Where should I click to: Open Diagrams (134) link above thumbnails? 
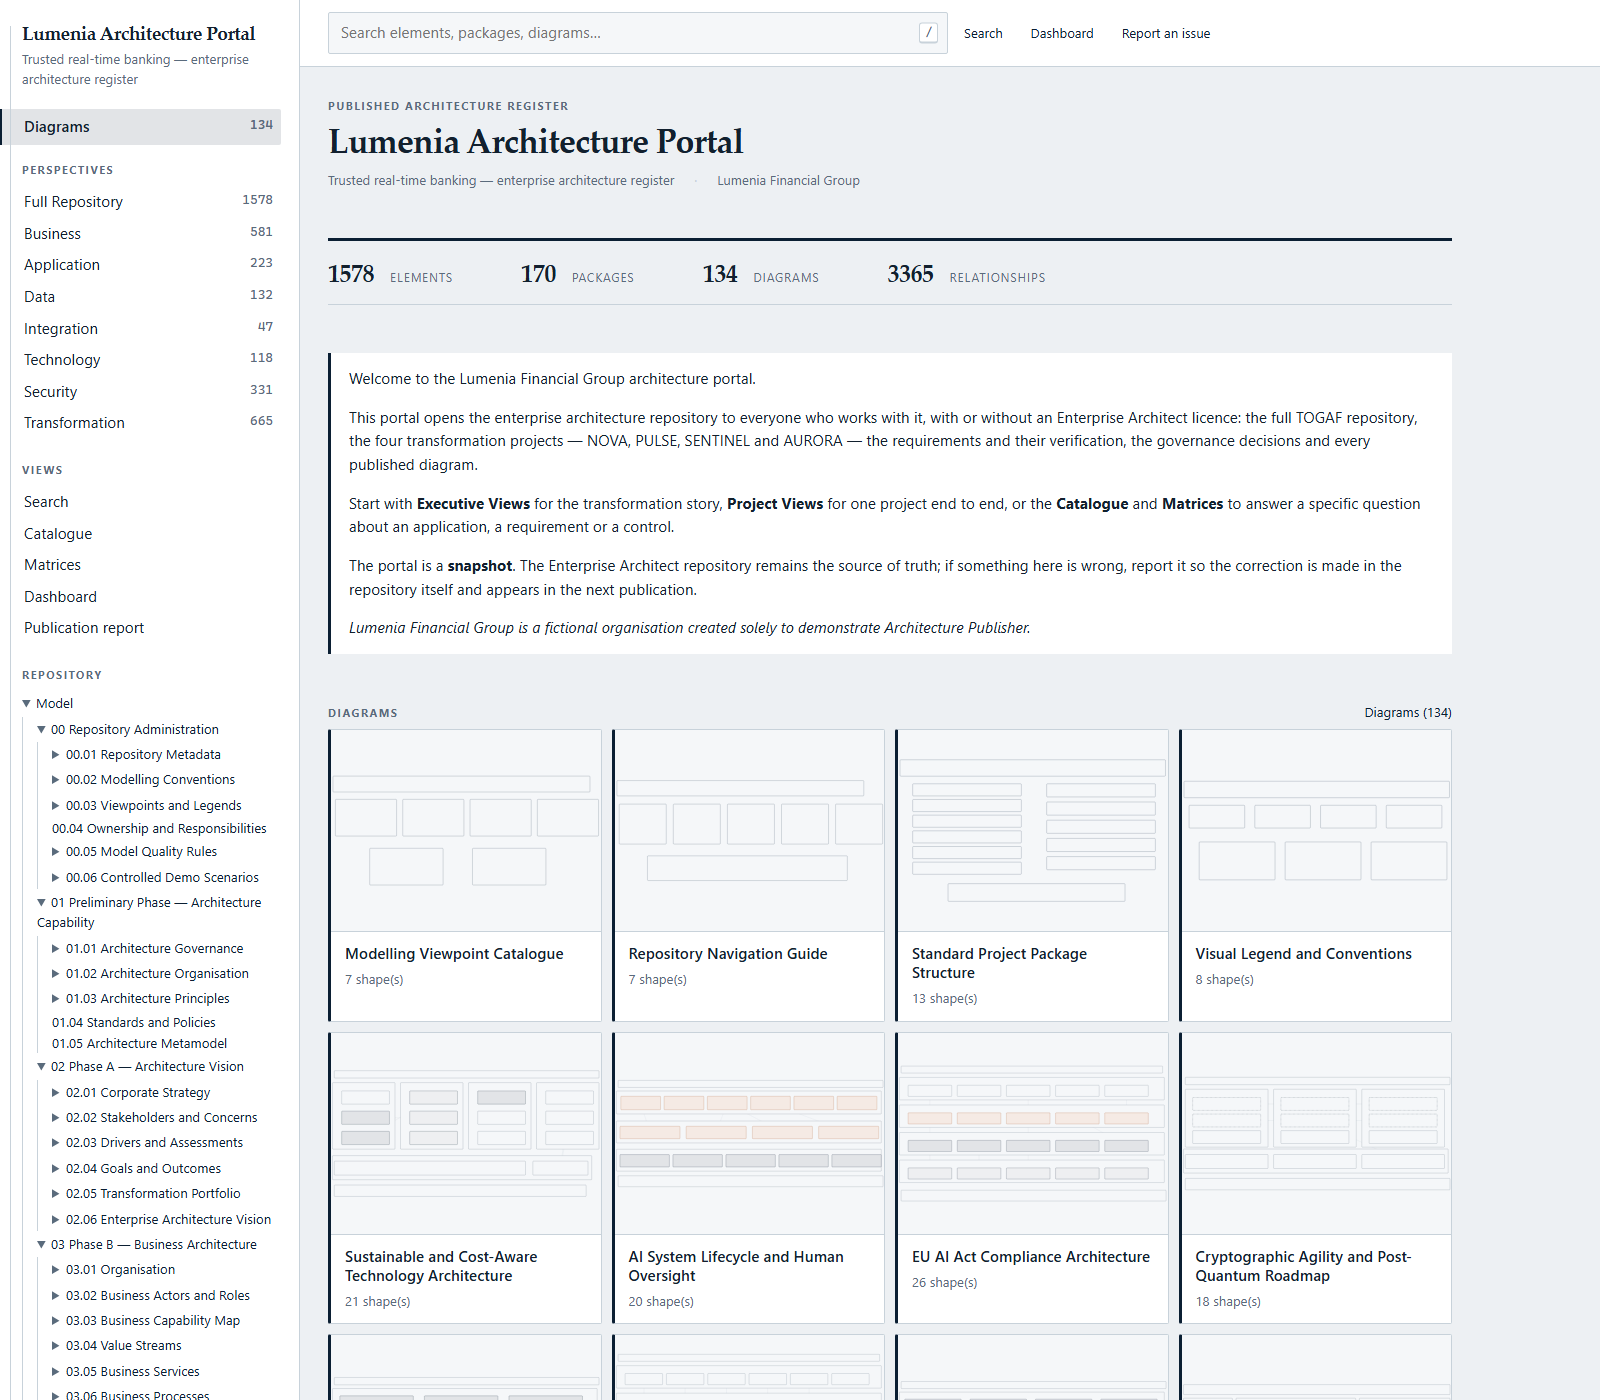[1407, 712]
